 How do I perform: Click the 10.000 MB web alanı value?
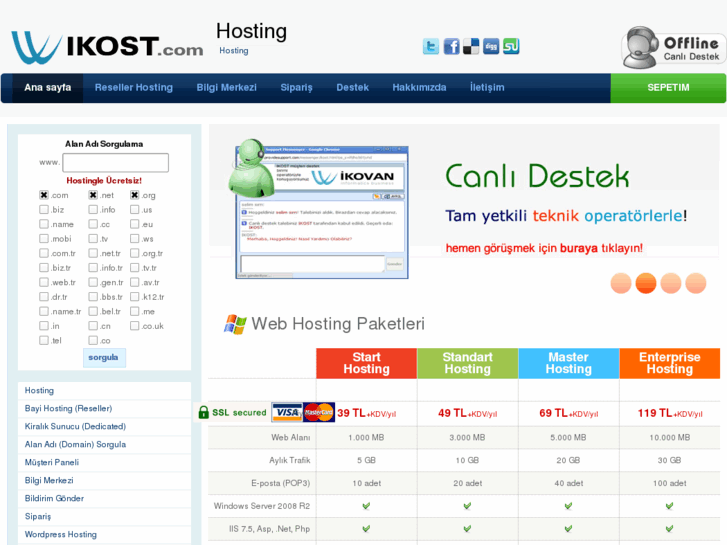pyautogui.click(x=670, y=437)
